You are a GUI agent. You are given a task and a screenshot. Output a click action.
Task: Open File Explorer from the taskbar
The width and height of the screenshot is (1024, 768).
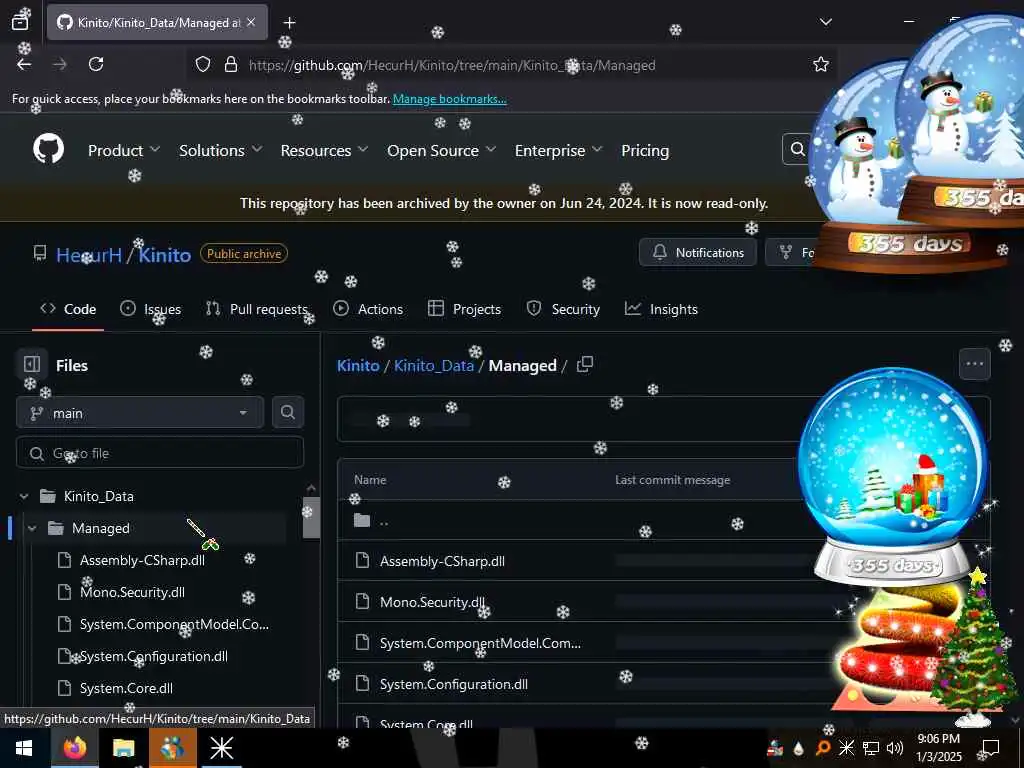click(123, 748)
